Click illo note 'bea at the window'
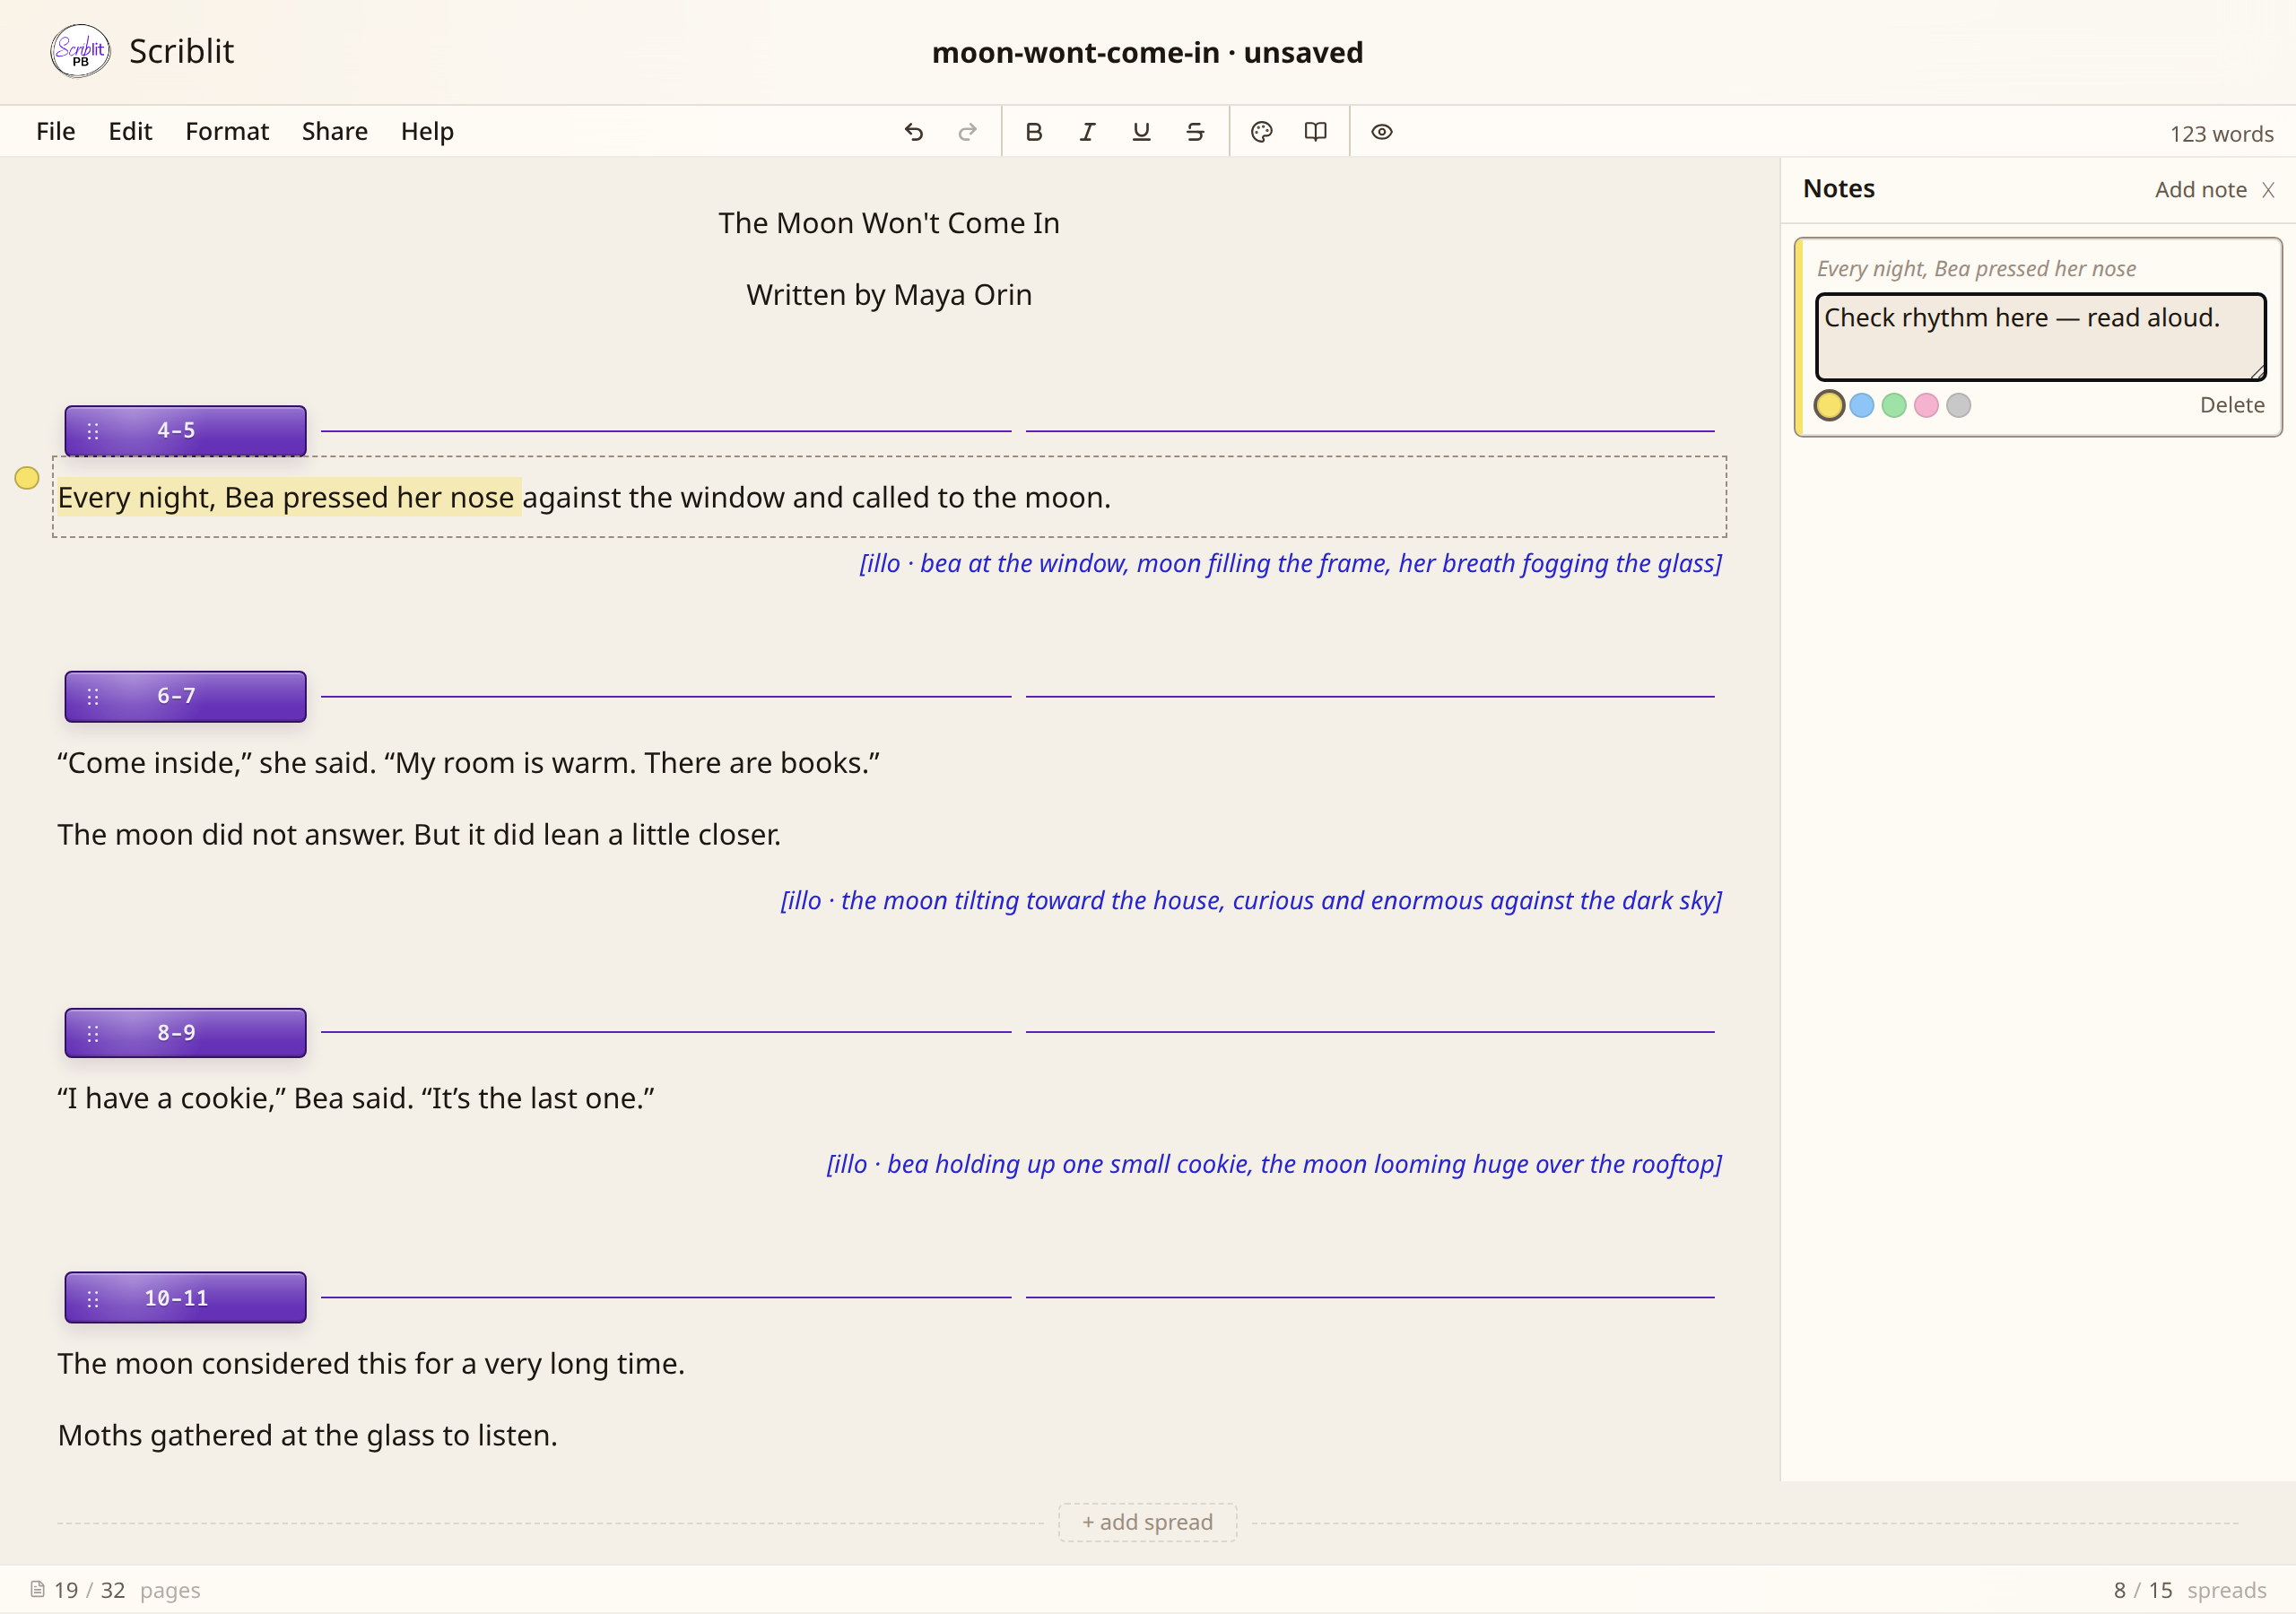Image resolution: width=2296 pixels, height=1614 pixels. click(1290, 564)
